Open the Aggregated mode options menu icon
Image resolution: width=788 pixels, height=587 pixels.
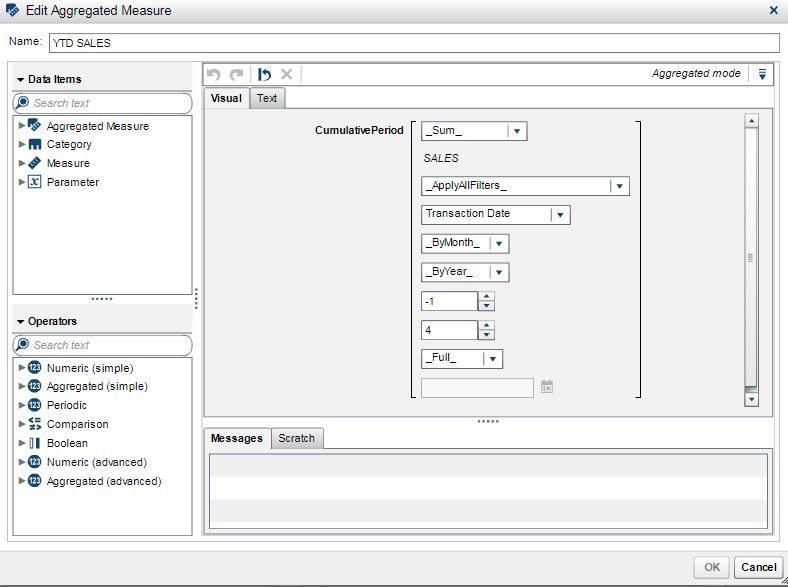pos(762,74)
